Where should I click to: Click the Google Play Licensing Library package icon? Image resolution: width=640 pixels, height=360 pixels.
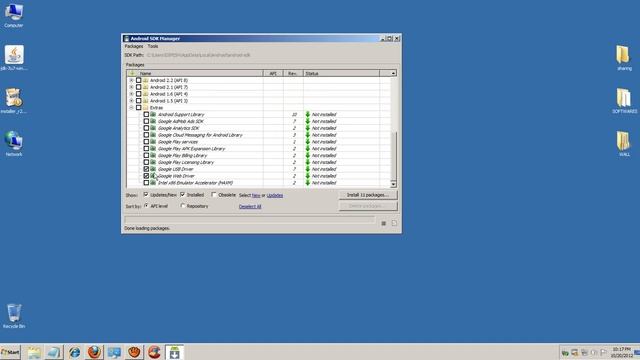click(x=153, y=162)
